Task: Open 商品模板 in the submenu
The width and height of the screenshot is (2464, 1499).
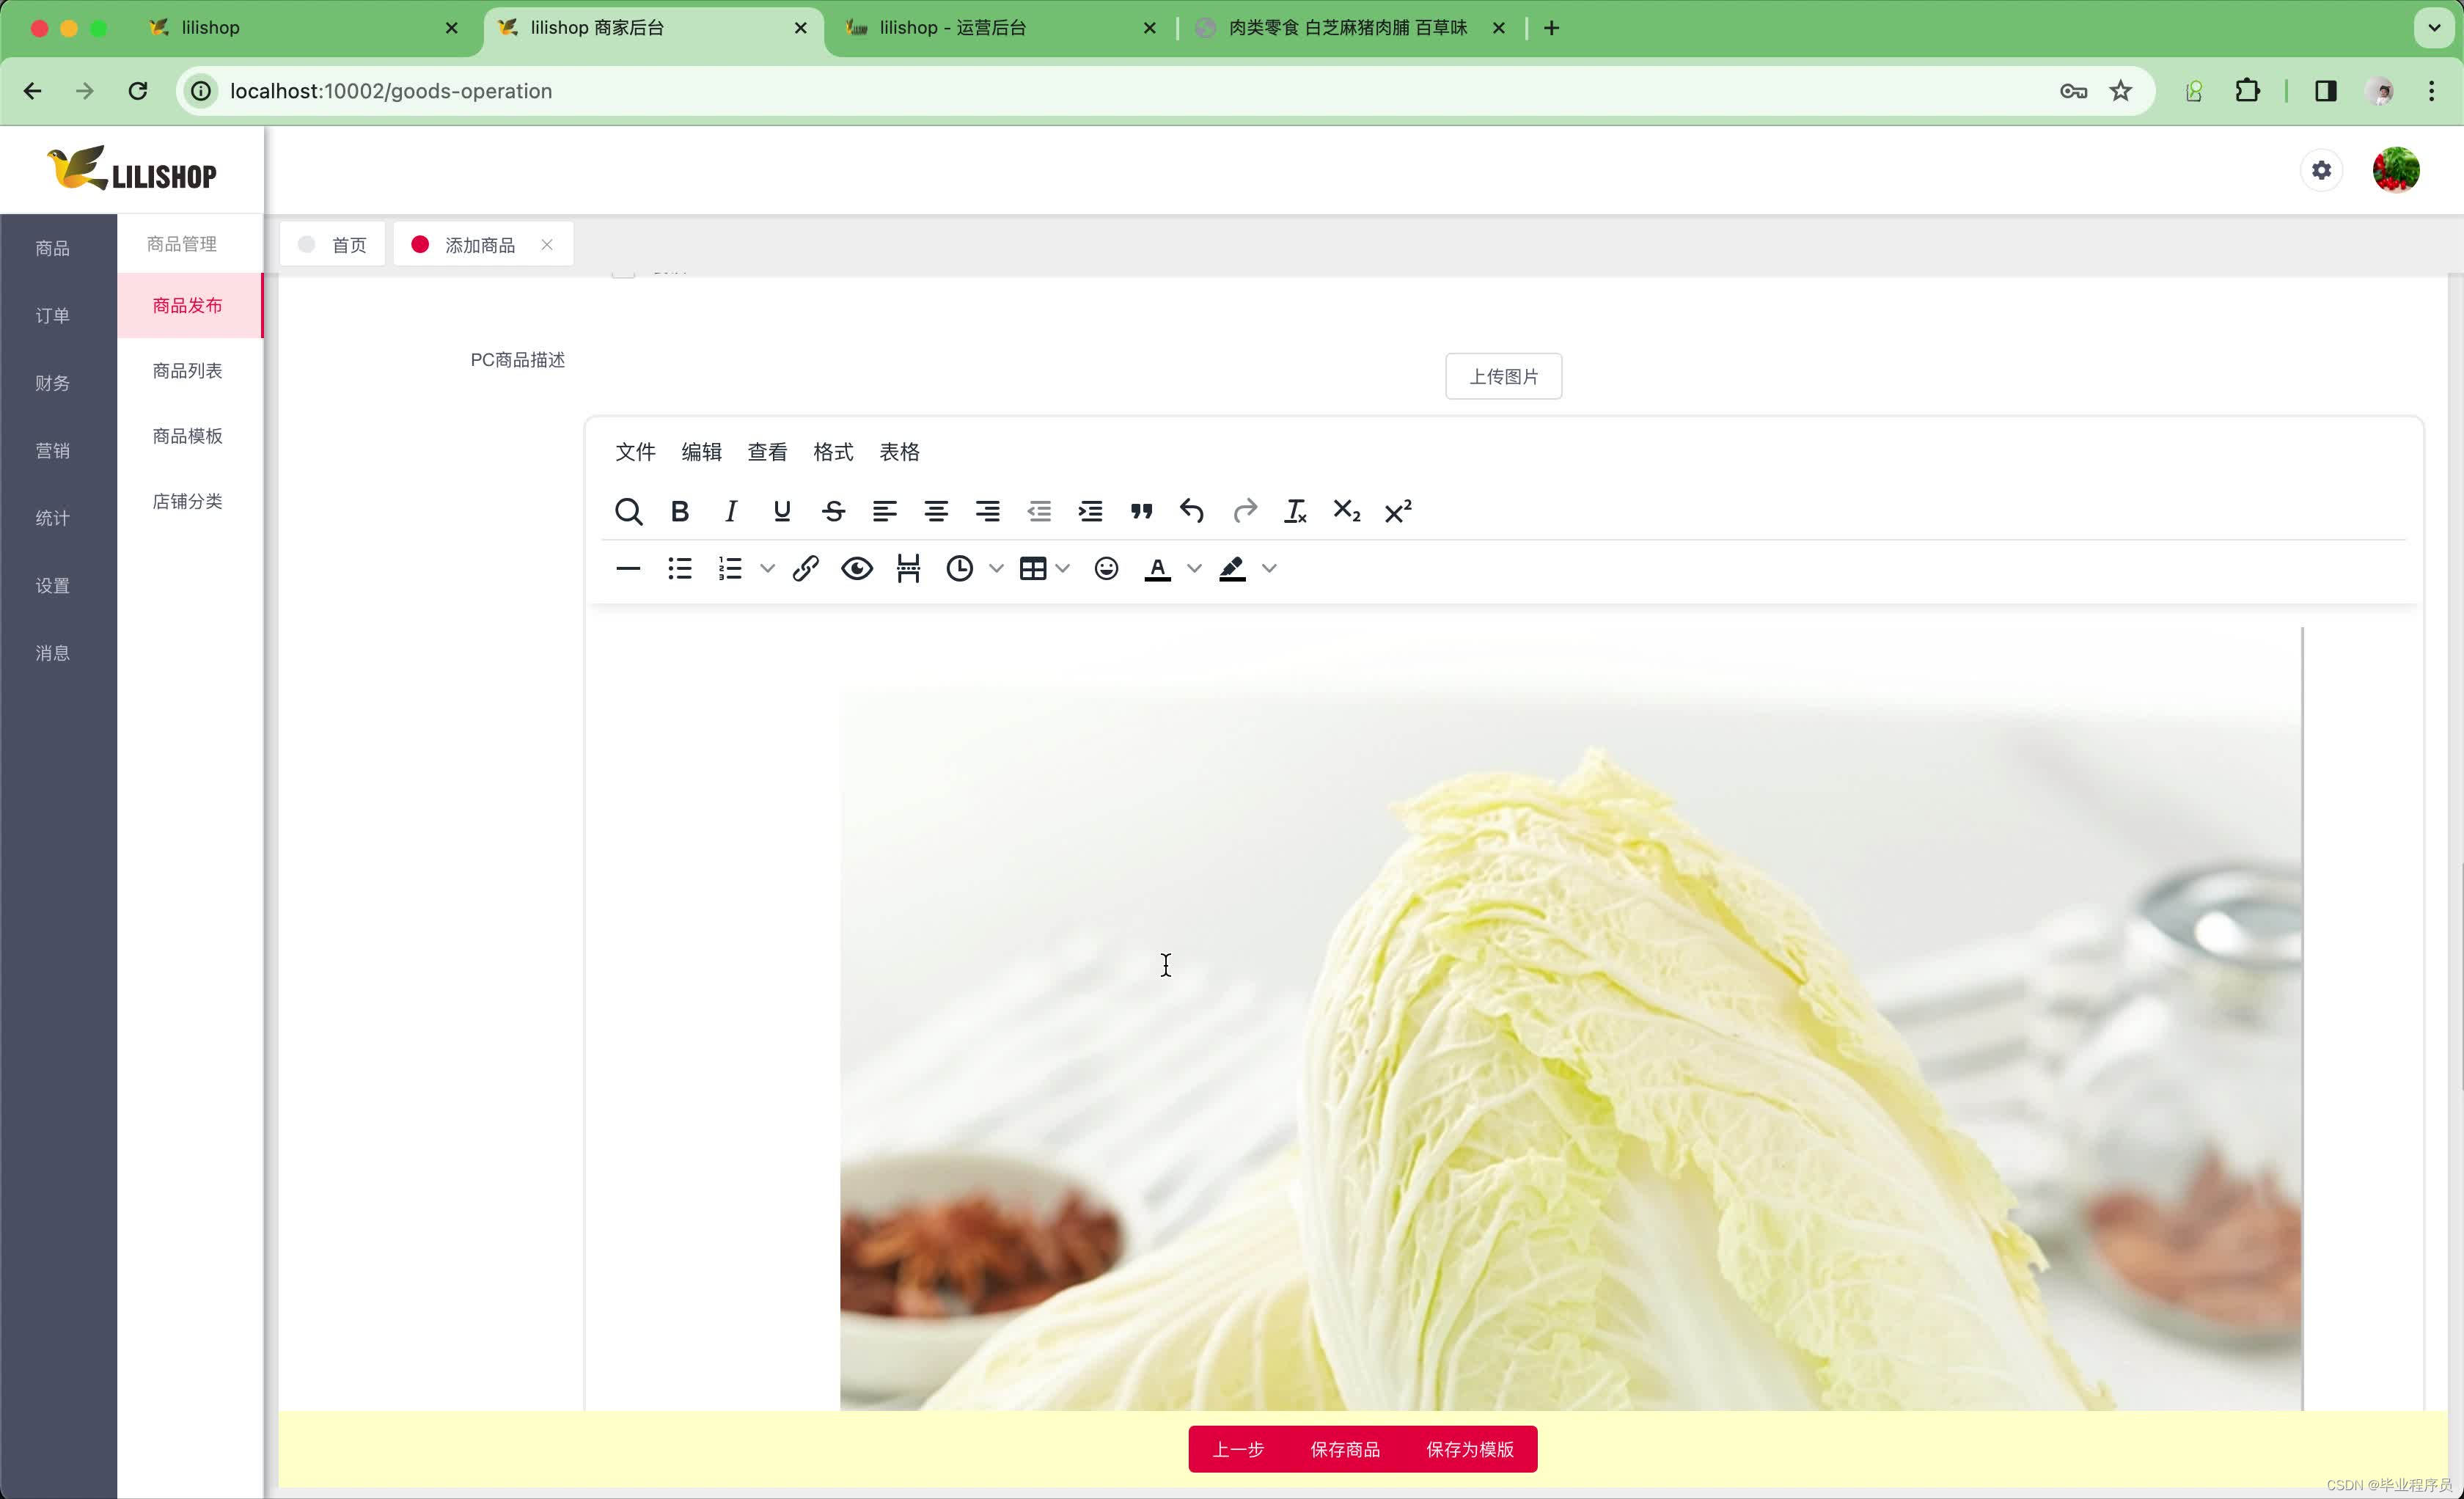Action: tap(188, 436)
